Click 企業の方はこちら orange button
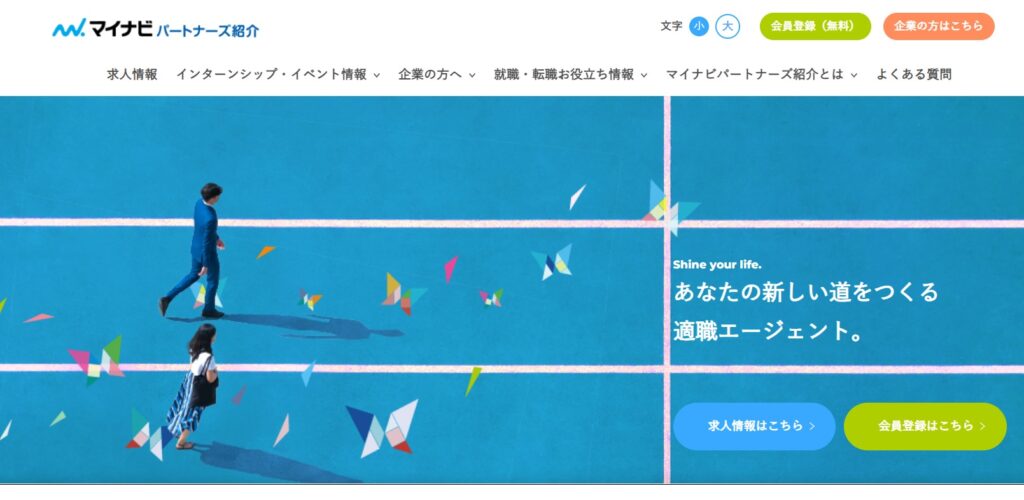This screenshot has width=1024, height=500. click(938, 26)
